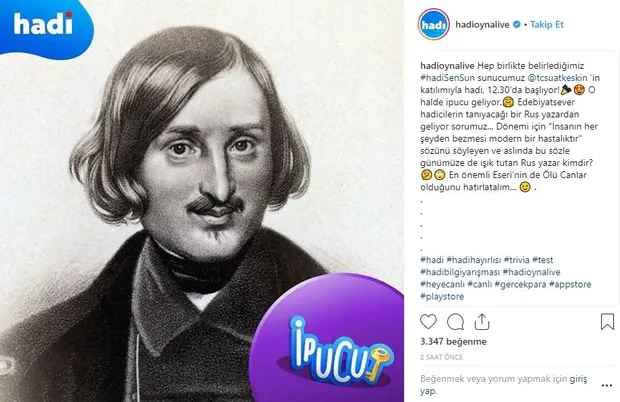The width and height of the screenshot is (620, 402).
Task: Share the post using the share icon
Action: coord(482,322)
